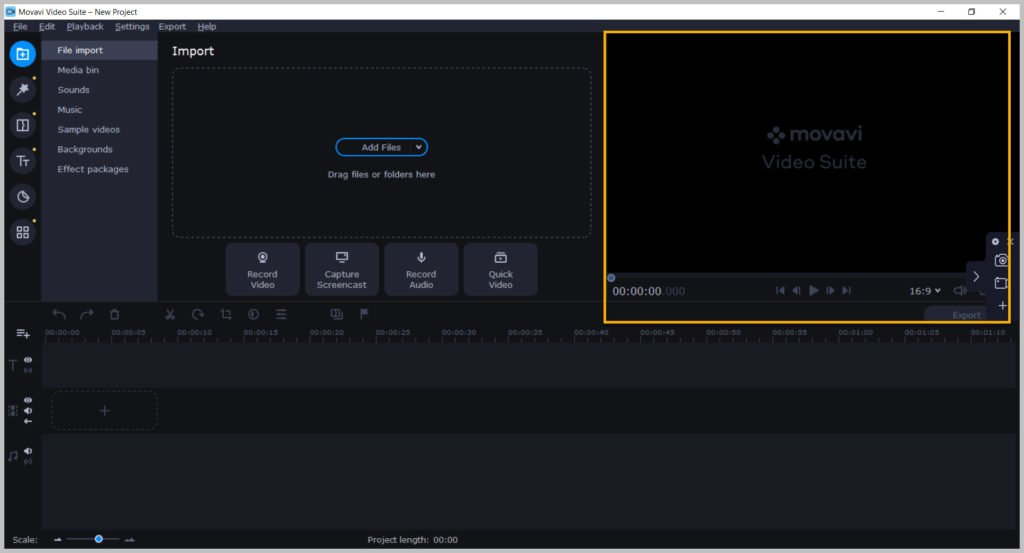Toggle video track arrow icon
Screen dimensions: 1024x553
tap(28, 421)
